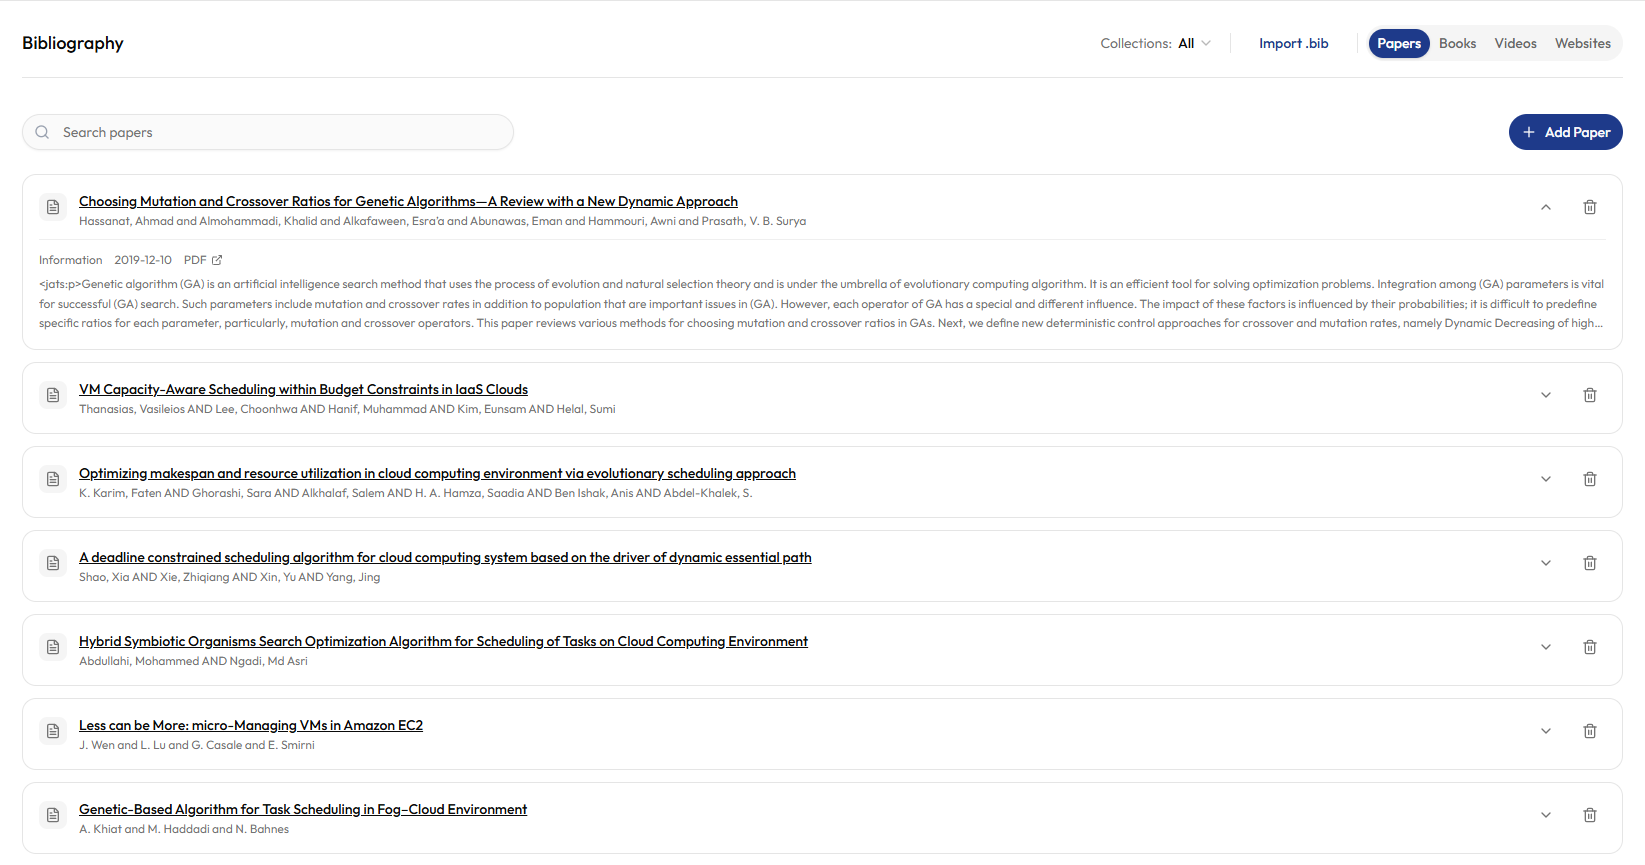Switch to the Books tab

coord(1457,43)
